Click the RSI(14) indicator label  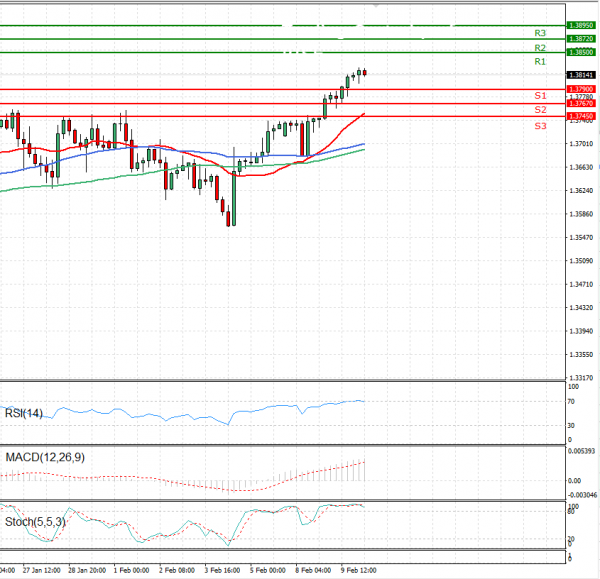26,412
